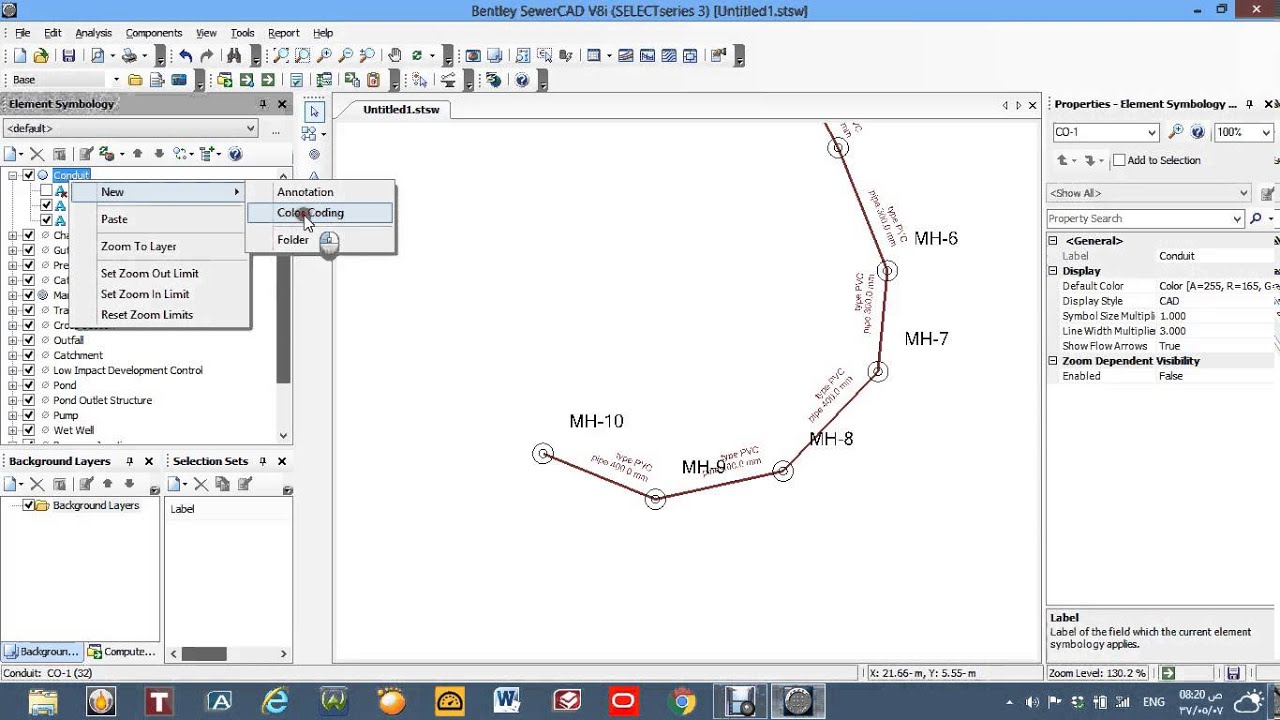This screenshot has width=1280, height=720.
Task: Open Find with the binoculars icon
Action: tap(234, 56)
